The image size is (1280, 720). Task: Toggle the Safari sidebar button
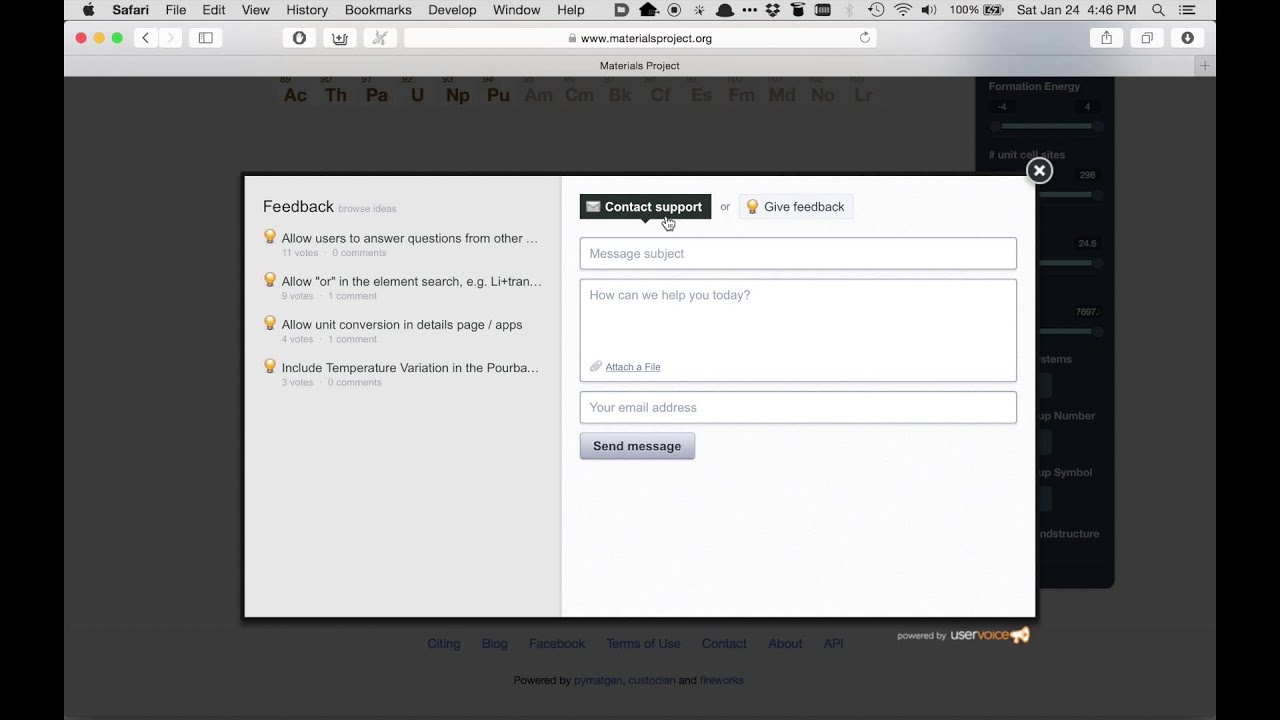205,38
